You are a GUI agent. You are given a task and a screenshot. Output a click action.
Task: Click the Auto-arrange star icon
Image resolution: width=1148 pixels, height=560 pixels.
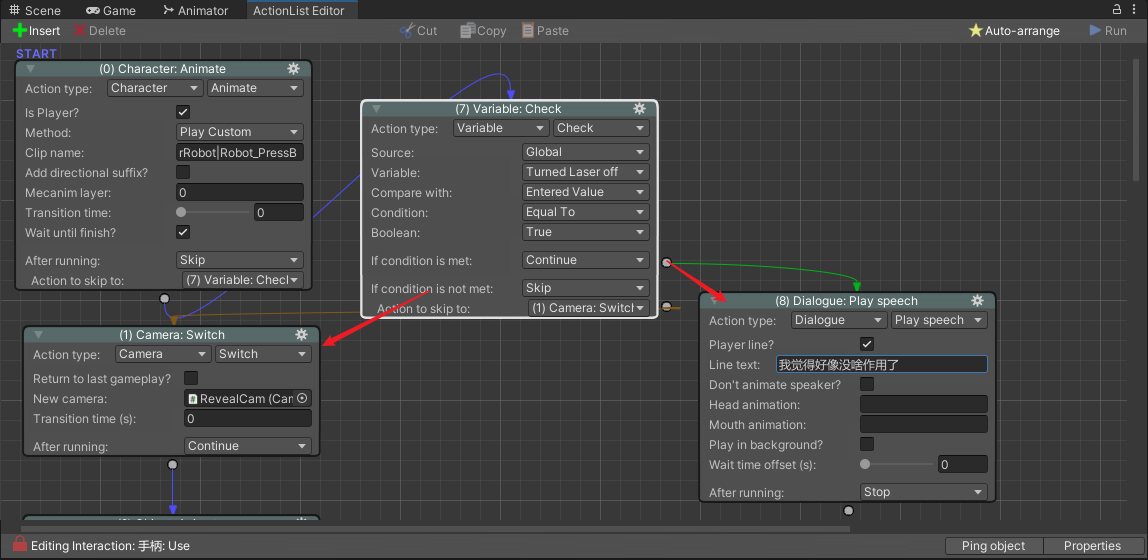pos(976,31)
